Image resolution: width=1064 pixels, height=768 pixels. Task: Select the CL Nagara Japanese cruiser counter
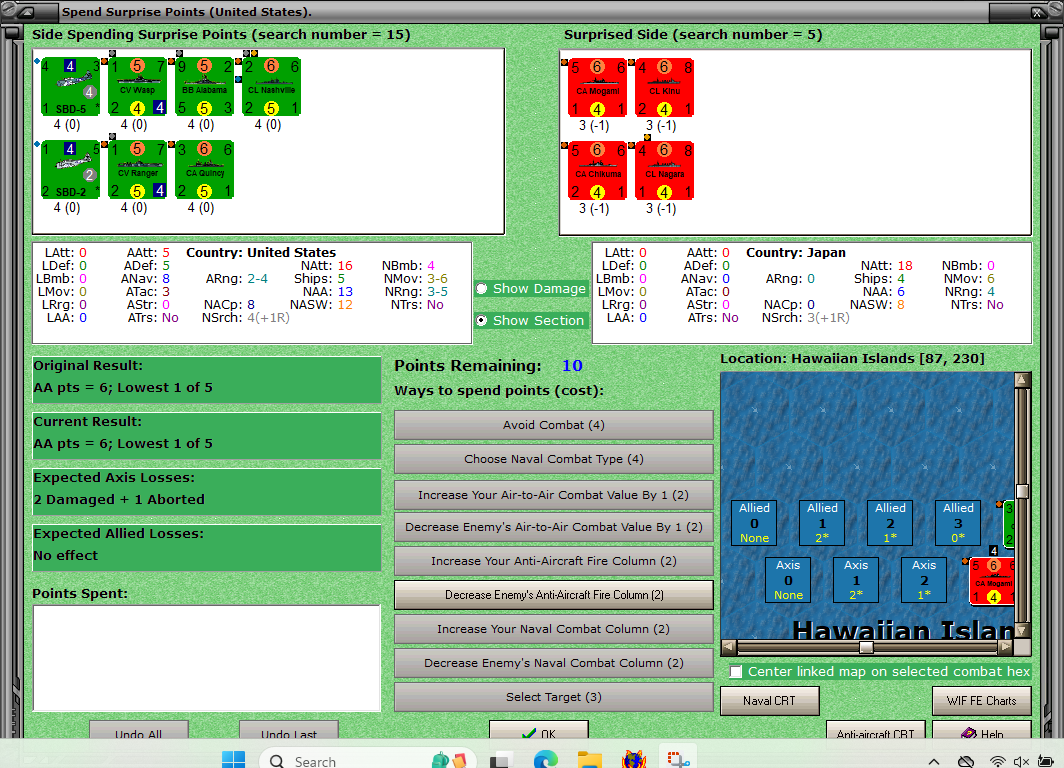tap(664, 170)
